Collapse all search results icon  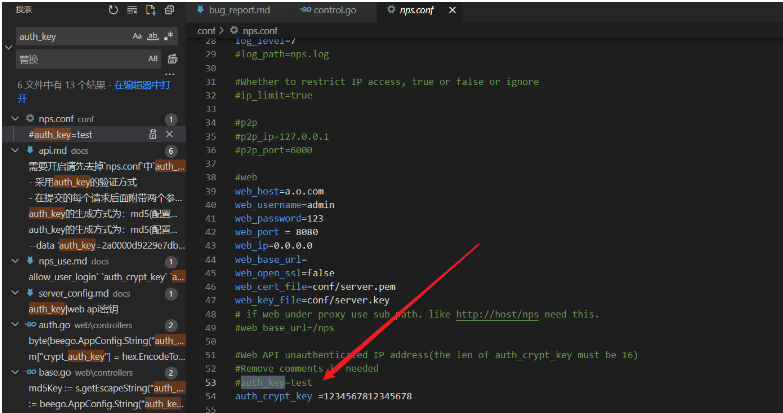169,10
